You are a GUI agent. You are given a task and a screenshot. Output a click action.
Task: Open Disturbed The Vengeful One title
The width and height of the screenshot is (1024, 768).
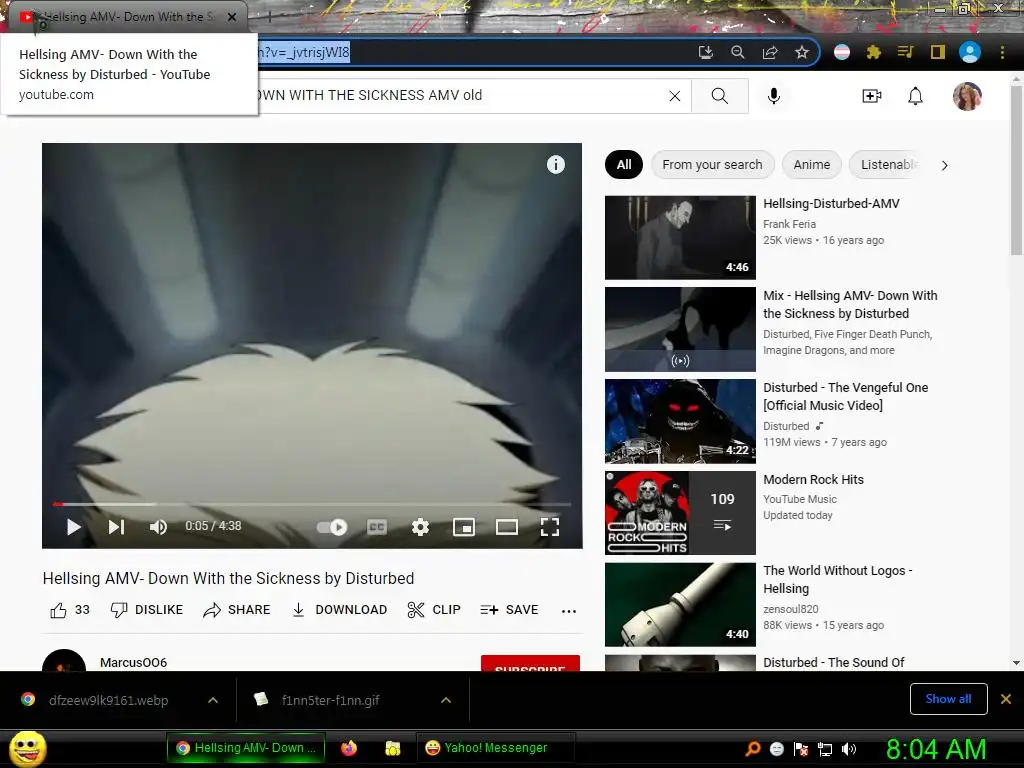[x=846, y=396]
